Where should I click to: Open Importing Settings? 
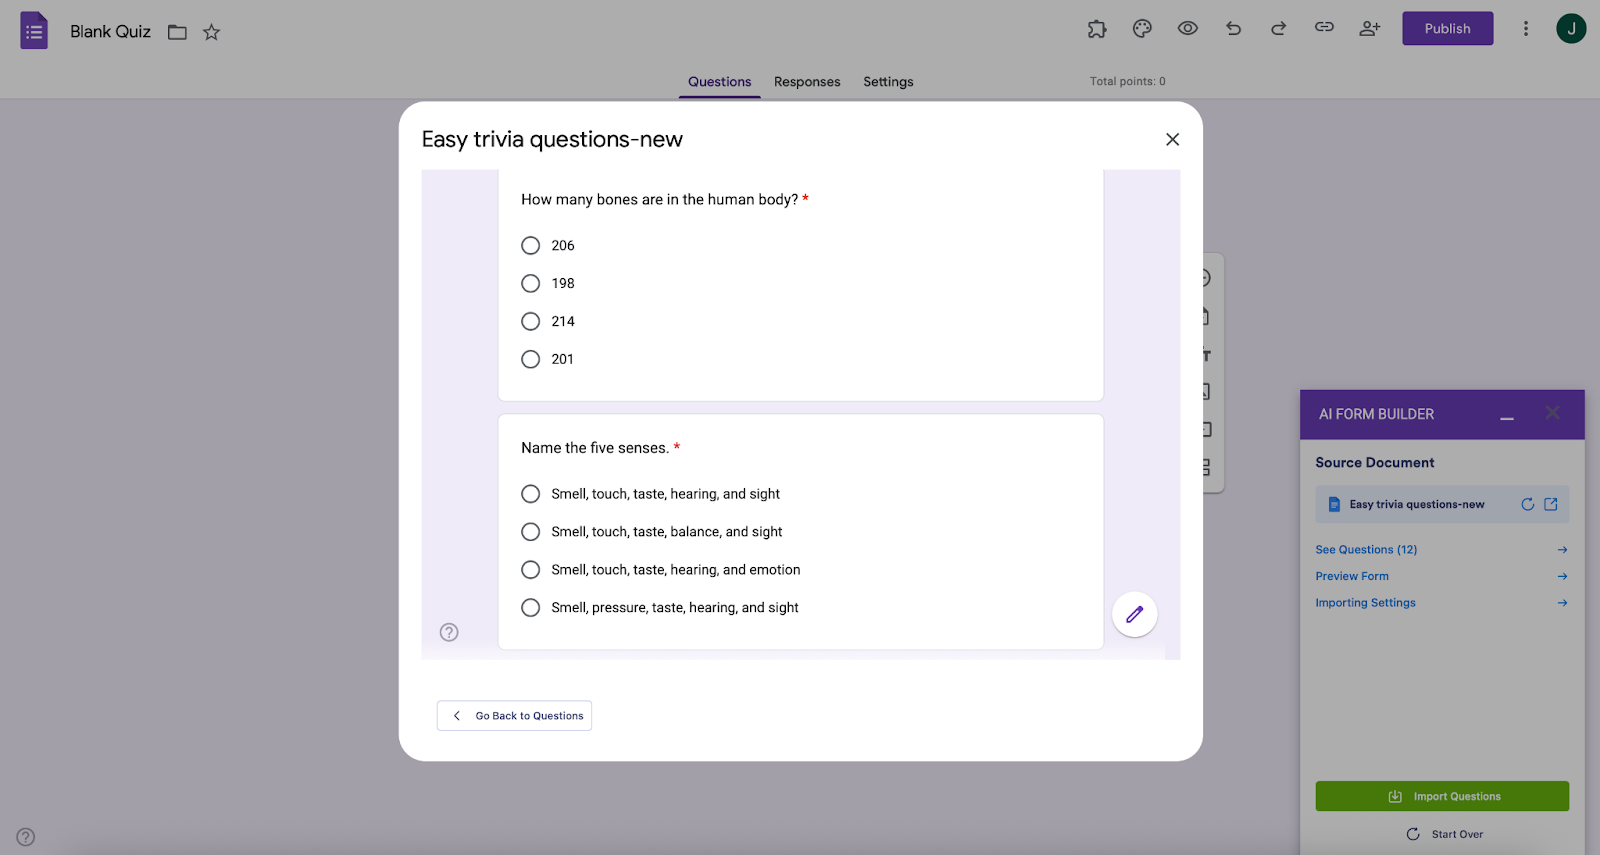click(x=1365, y=602)
